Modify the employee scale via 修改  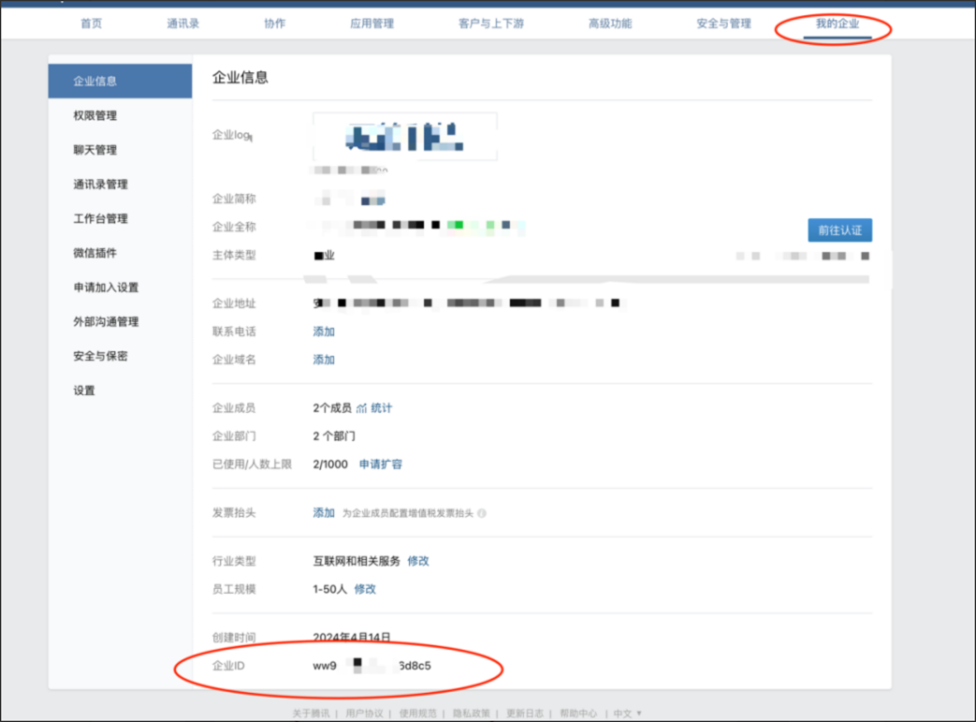[x=365, y=589]
